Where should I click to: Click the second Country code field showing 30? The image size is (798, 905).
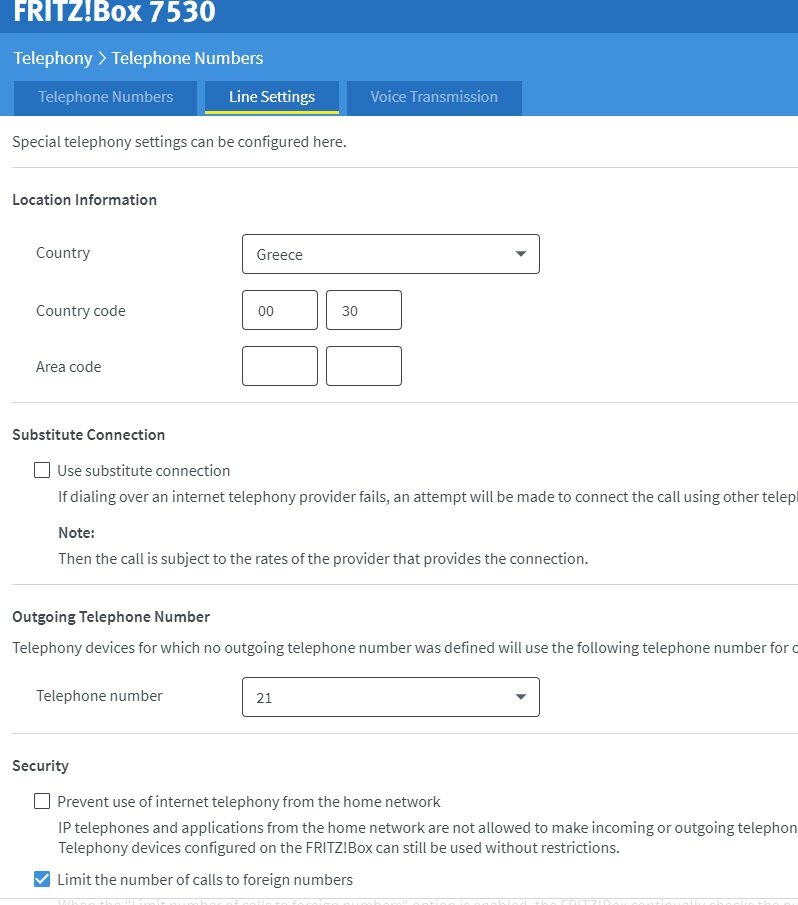pos(364,310)
